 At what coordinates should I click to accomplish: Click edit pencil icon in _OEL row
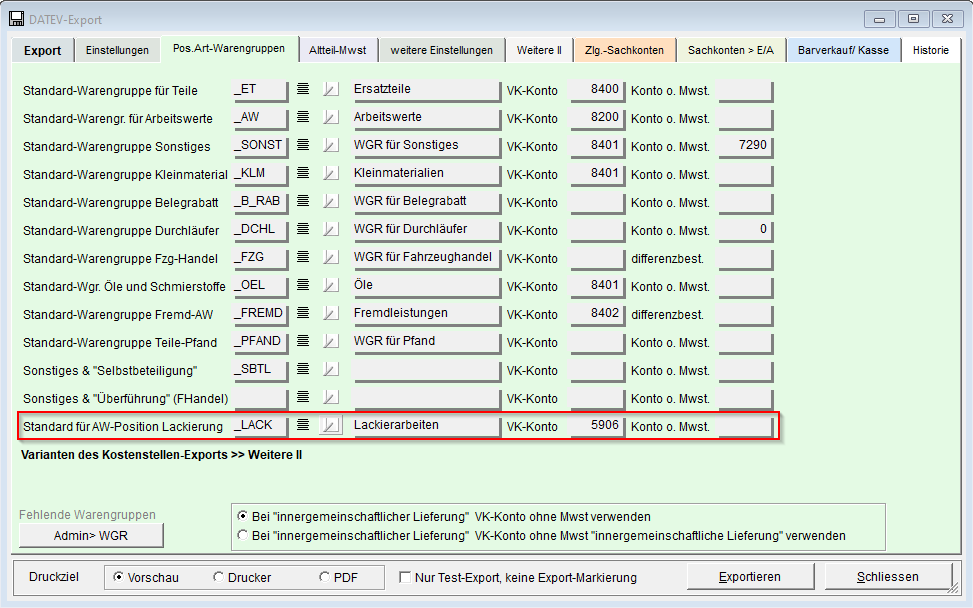pyautogui.click(x=331, y=285)
